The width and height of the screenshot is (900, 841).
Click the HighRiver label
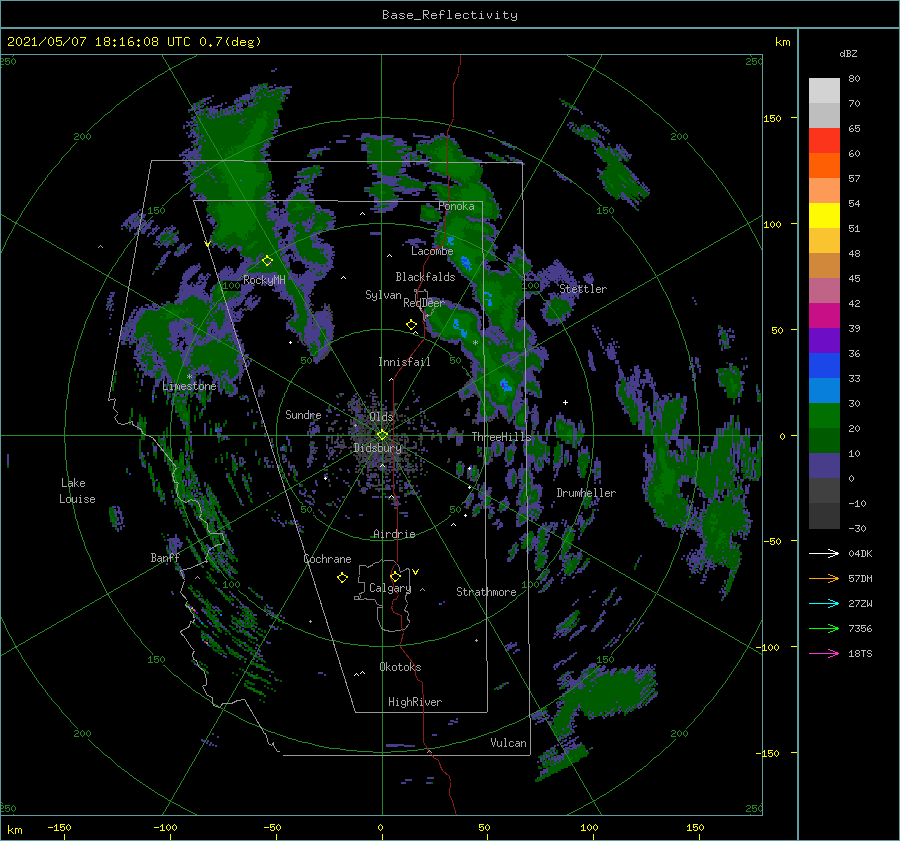[415, 702]
